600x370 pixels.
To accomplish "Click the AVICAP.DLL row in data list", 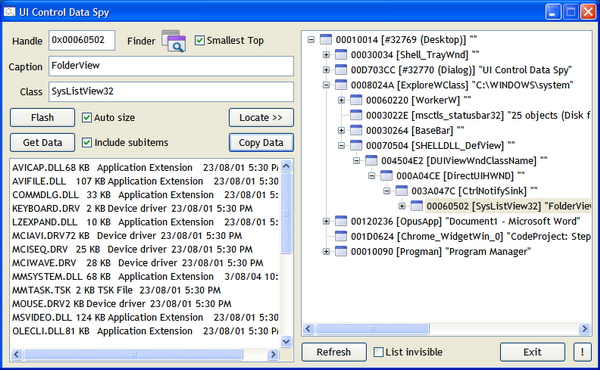I will point(145,168).
